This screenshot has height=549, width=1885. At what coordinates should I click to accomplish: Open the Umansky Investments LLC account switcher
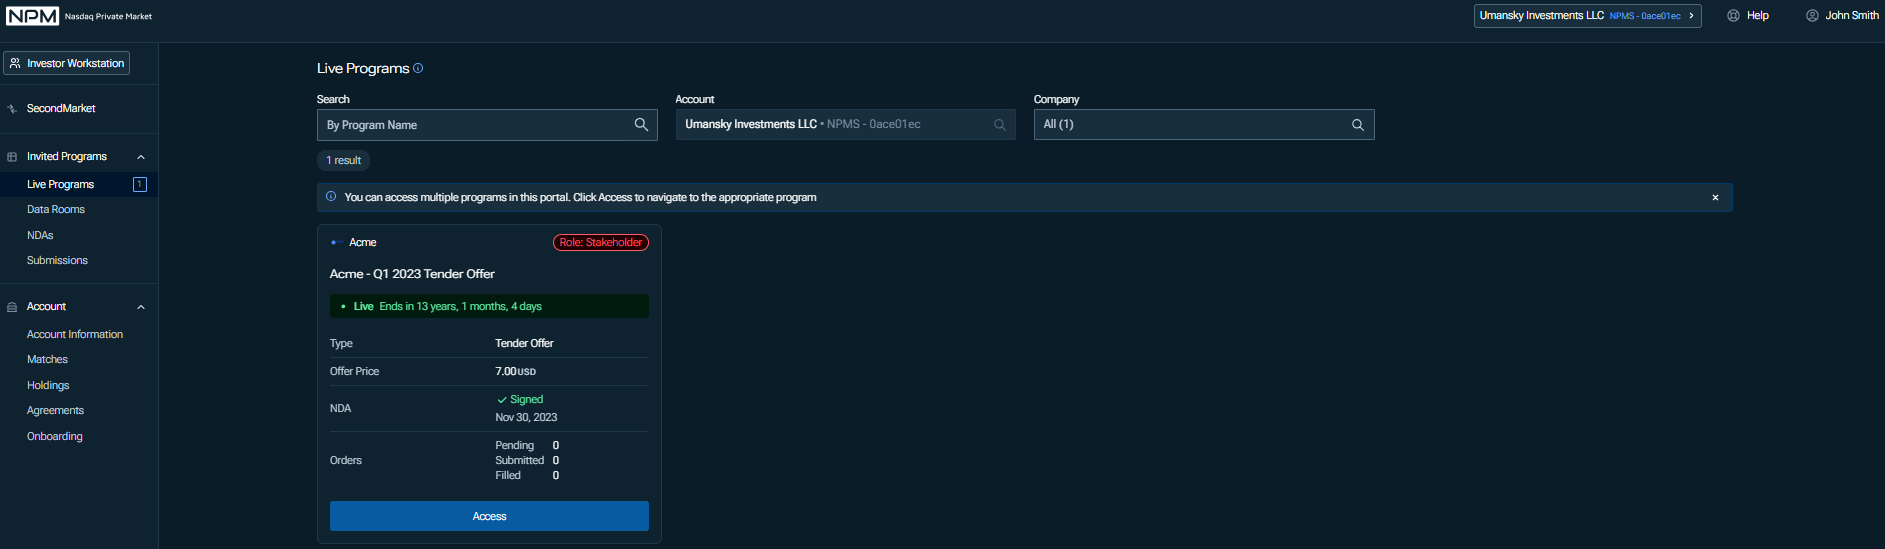point(1587,16)
